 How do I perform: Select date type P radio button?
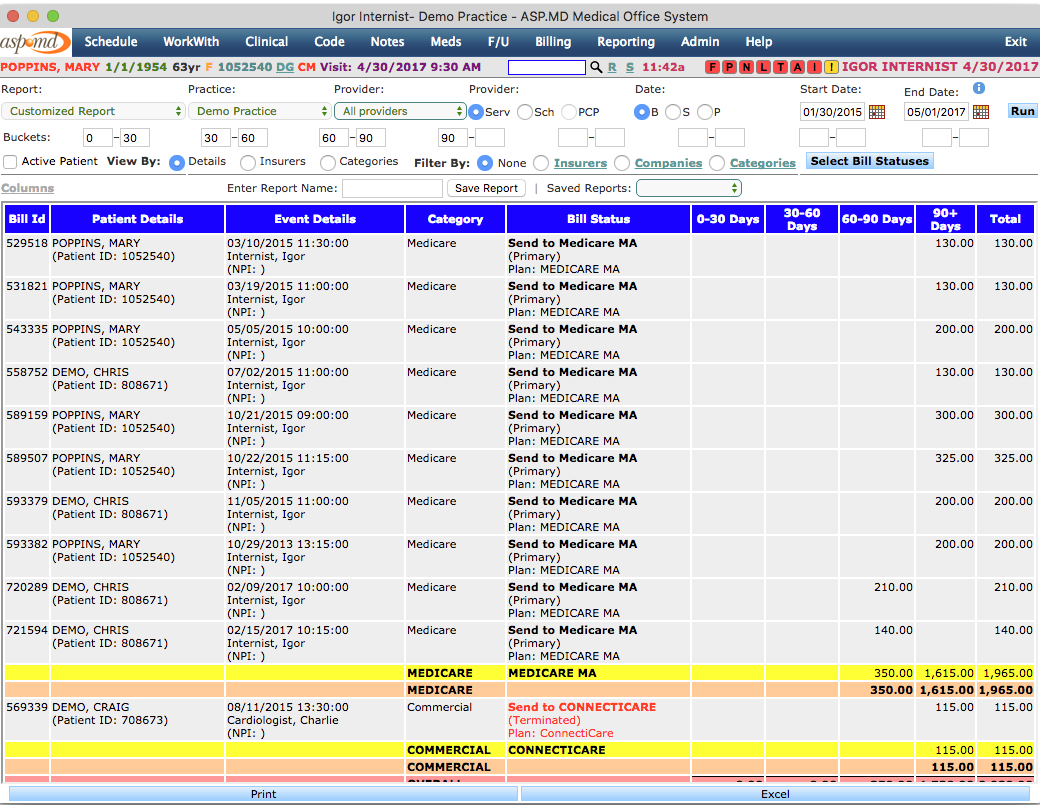tap(704, 112)
